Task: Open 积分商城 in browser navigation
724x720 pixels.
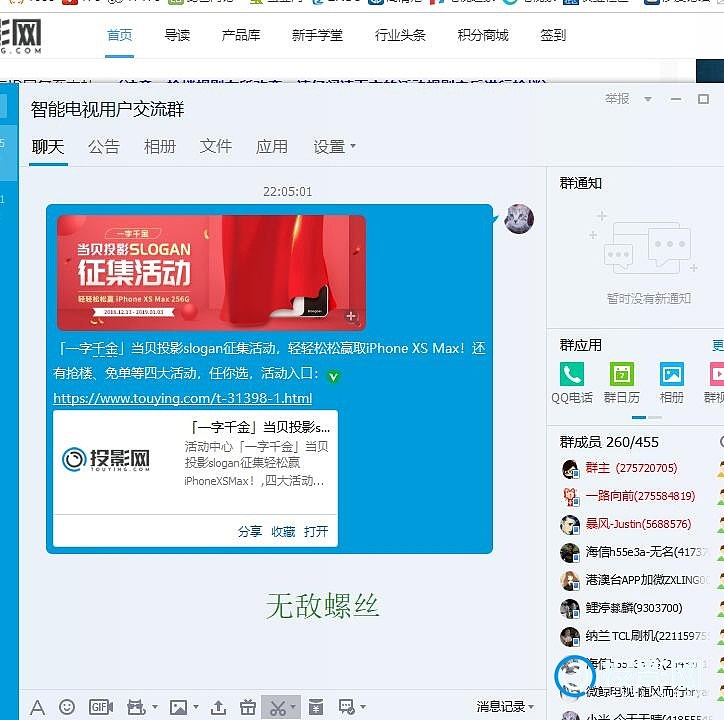Action: (x=483, y=35)
